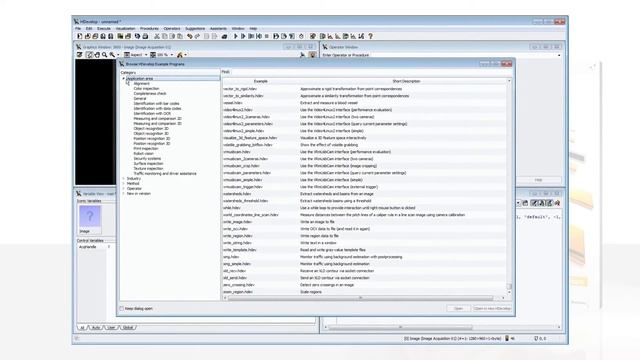640x360 pixels.
Task: Click the example list vertical scrollbar thumb
Action: (x=509, y=287)
